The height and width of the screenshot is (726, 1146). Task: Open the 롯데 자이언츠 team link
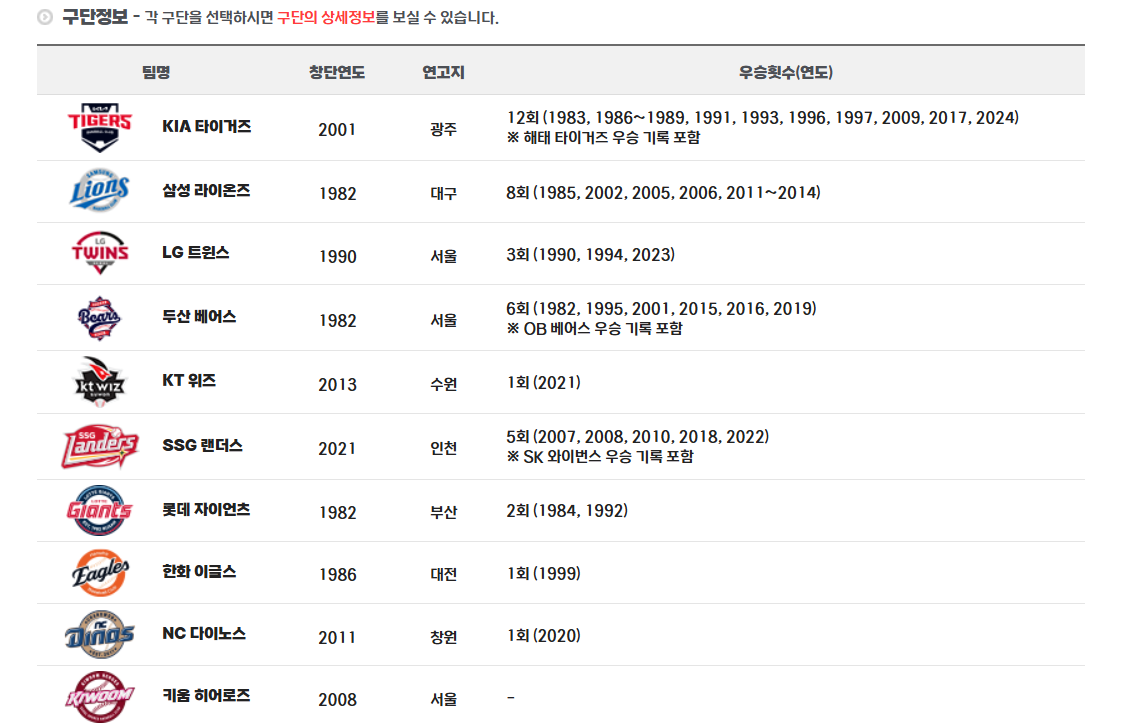[206, 510]
